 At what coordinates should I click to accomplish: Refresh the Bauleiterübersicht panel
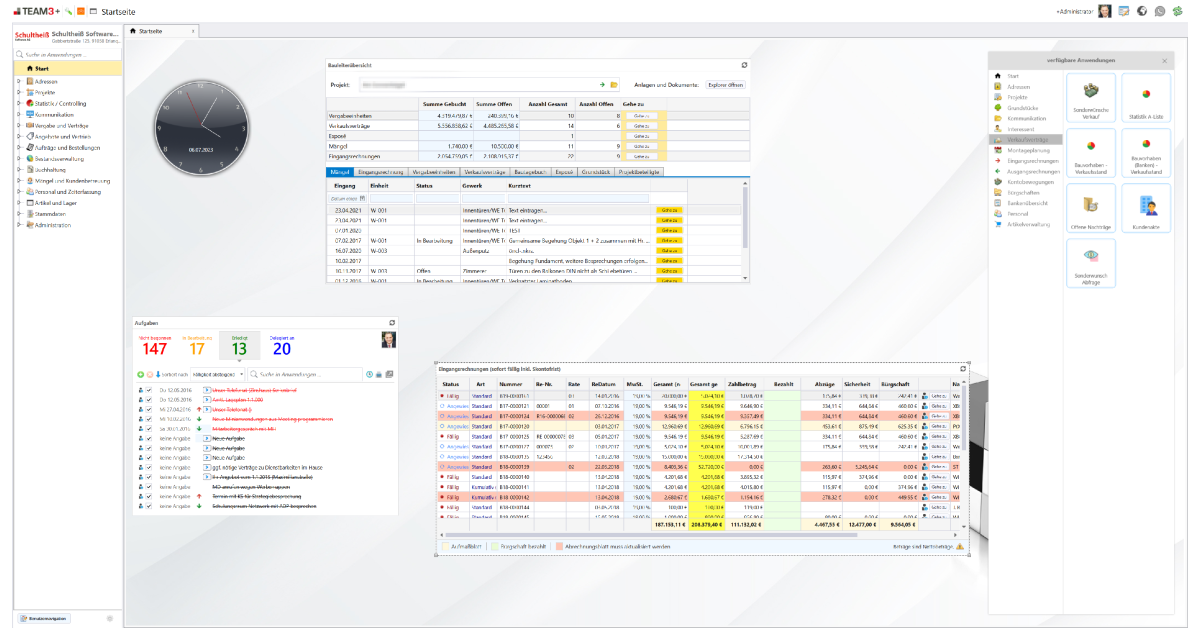744,64
